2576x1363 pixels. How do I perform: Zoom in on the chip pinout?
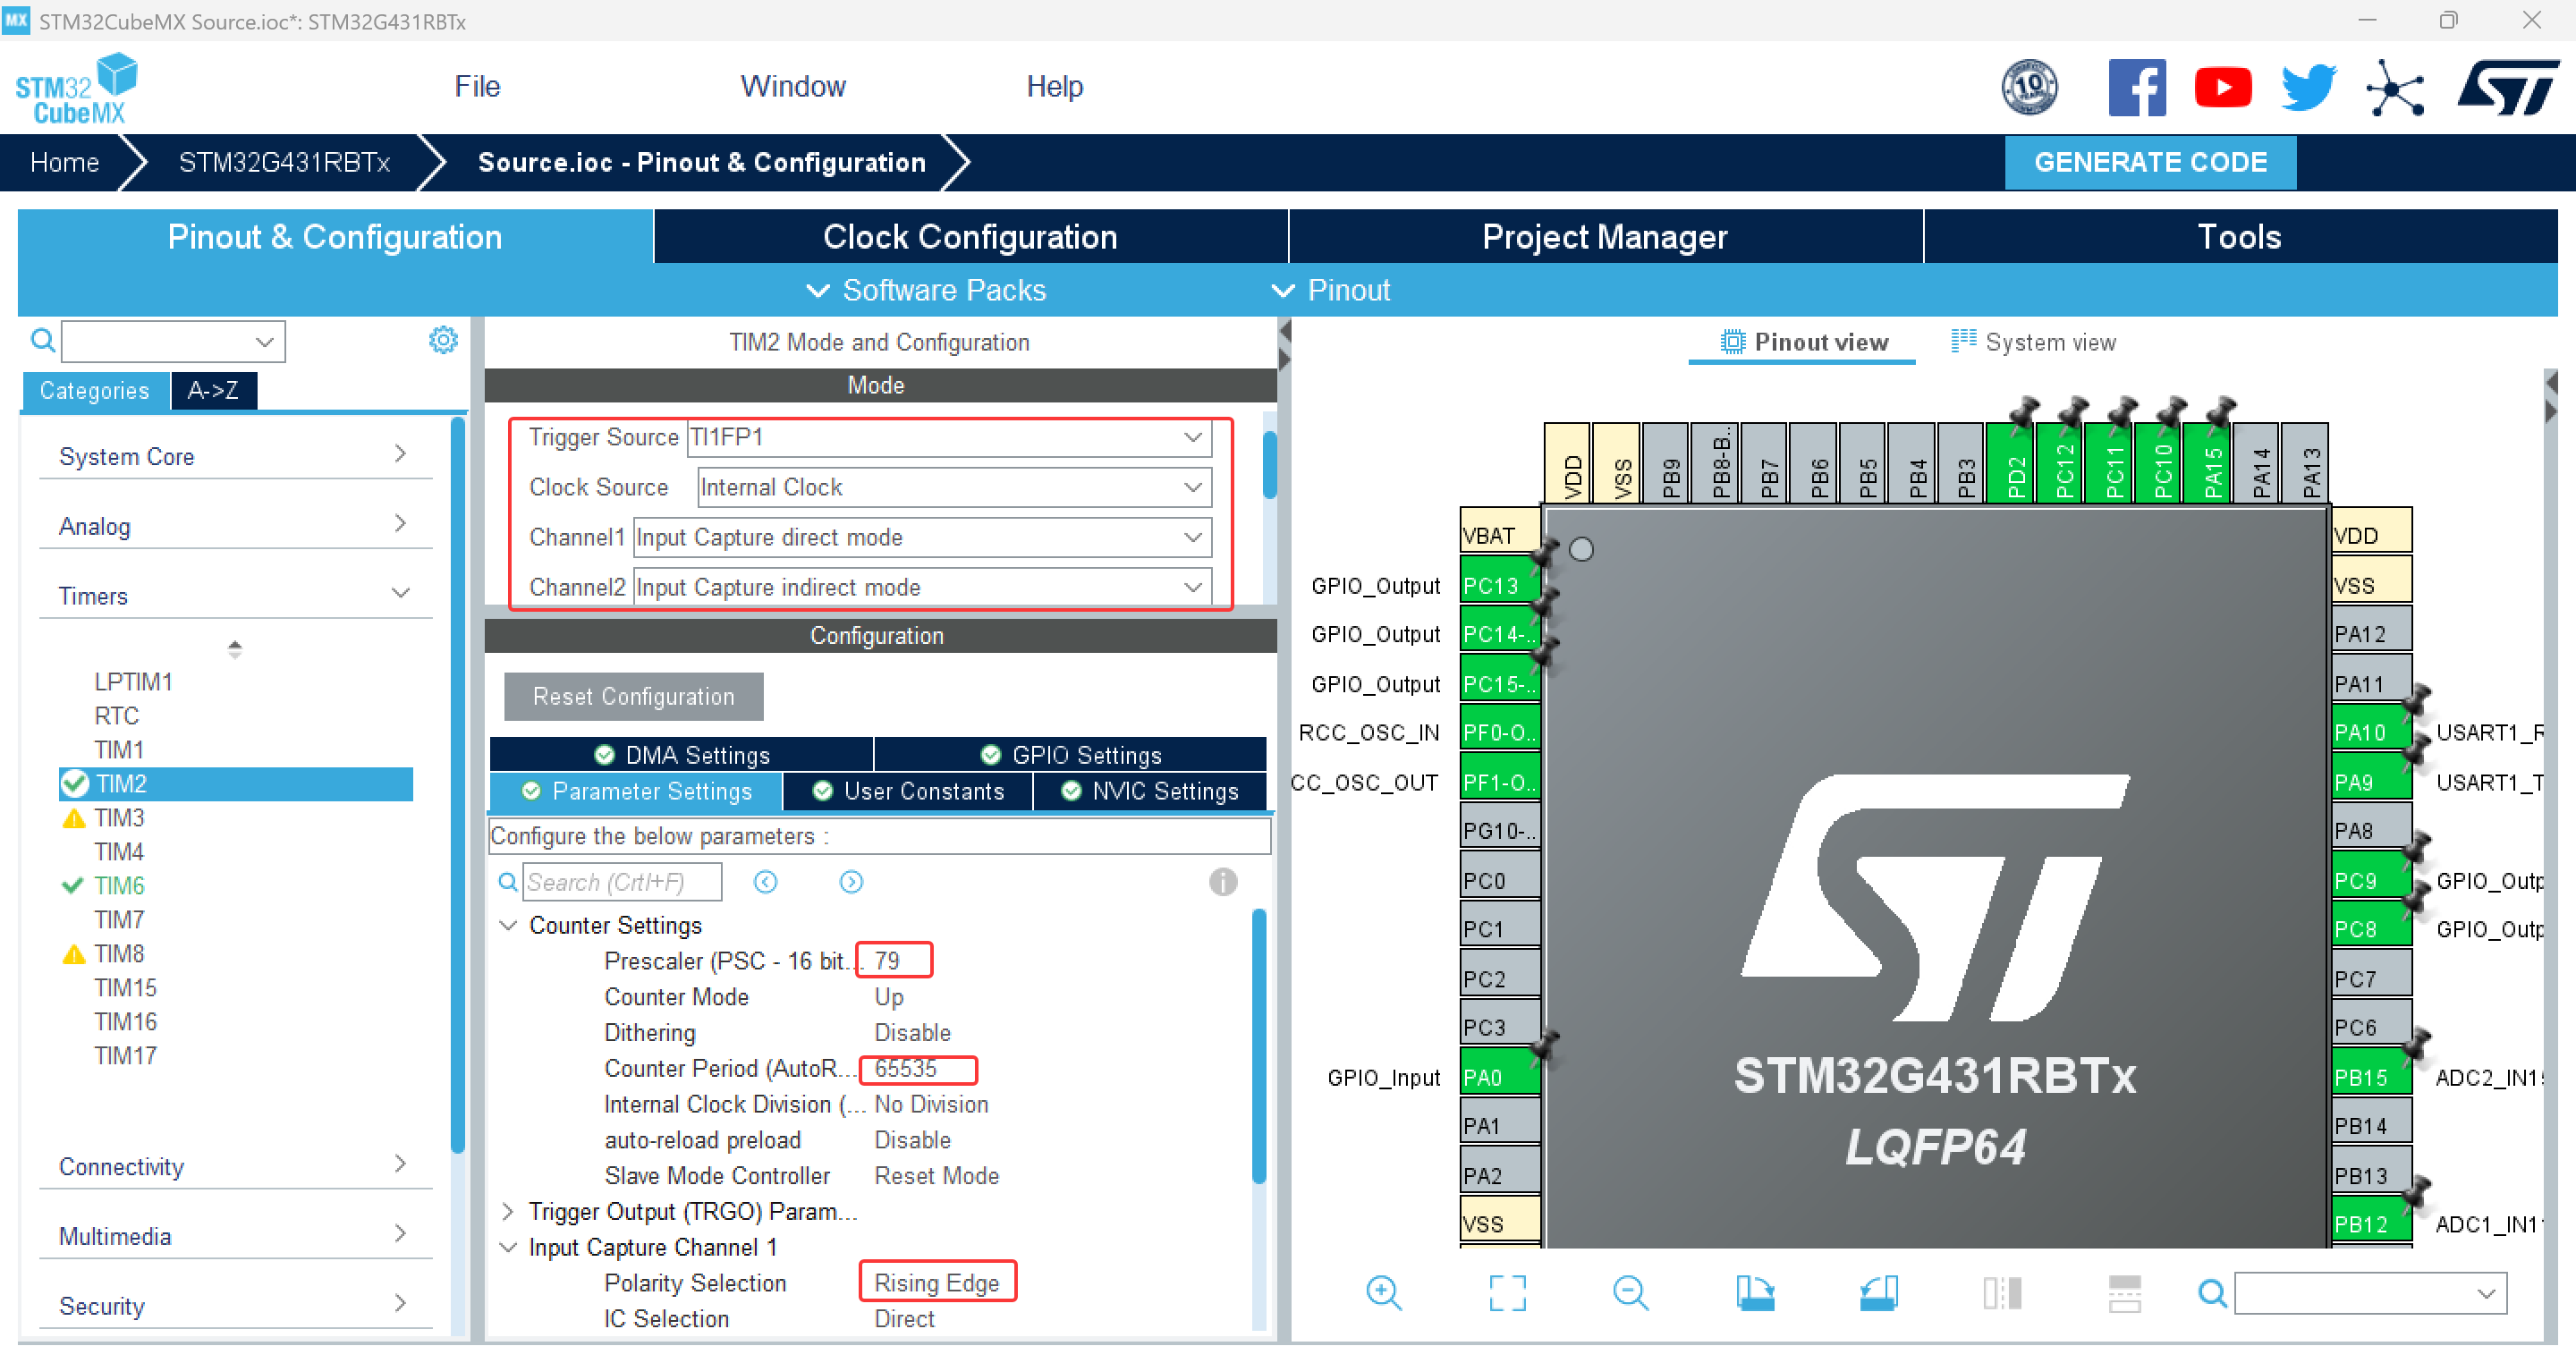pyautogui.click(x=1384, y=1292)
